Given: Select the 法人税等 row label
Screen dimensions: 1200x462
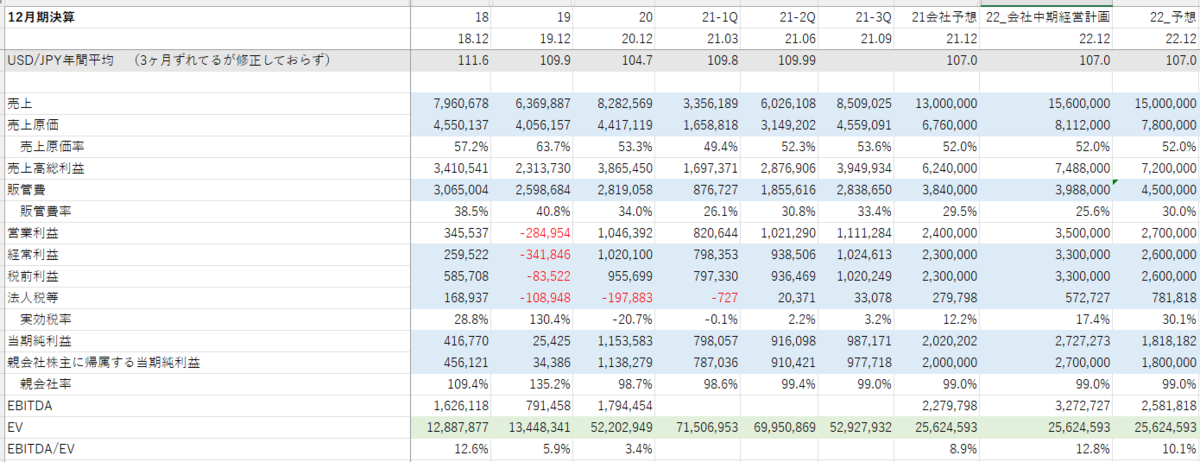Looking at the screenshot, I should click(32, 297).
